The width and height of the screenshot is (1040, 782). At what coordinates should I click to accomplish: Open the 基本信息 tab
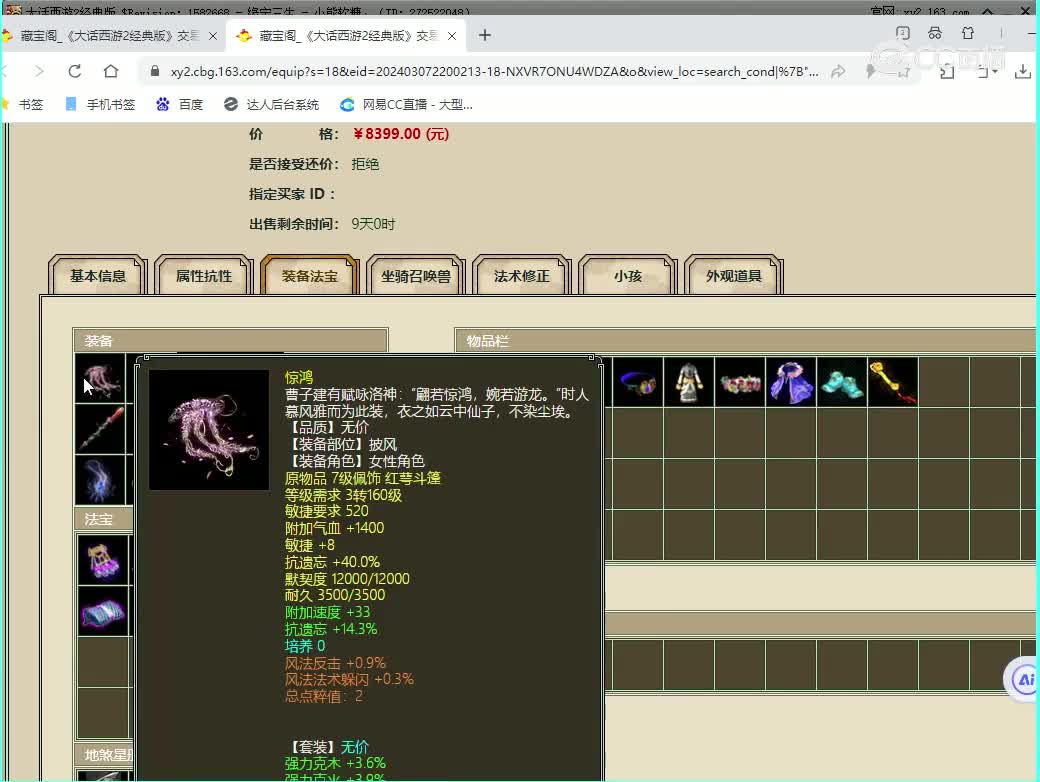click(98, 275)
